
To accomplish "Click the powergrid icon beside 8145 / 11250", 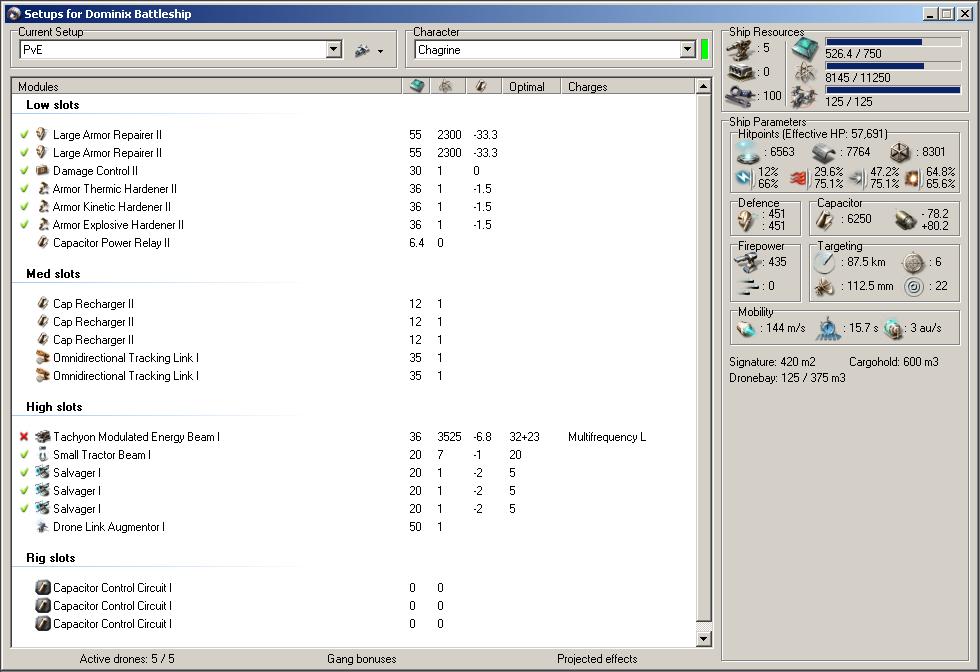I will pyautogui.click(x=805, y=73).
